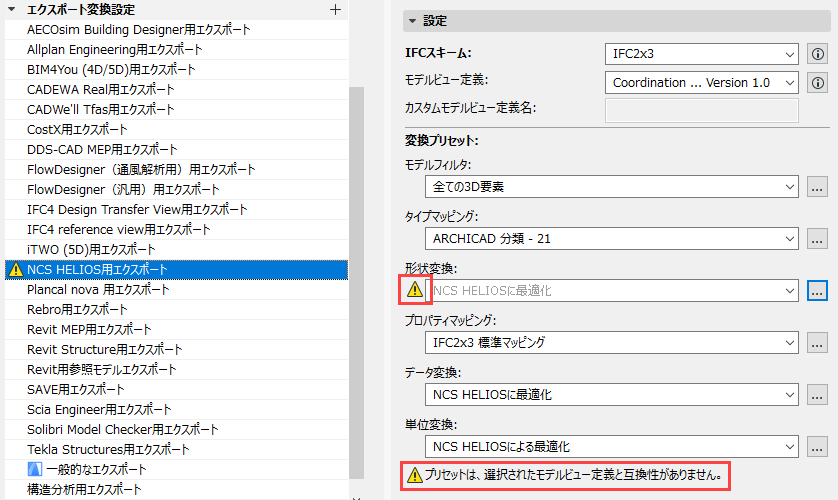The height and width of the screenshot is (500, 838).
Task: Click ellipsis button for タイプマッピング
Action: 817,239
